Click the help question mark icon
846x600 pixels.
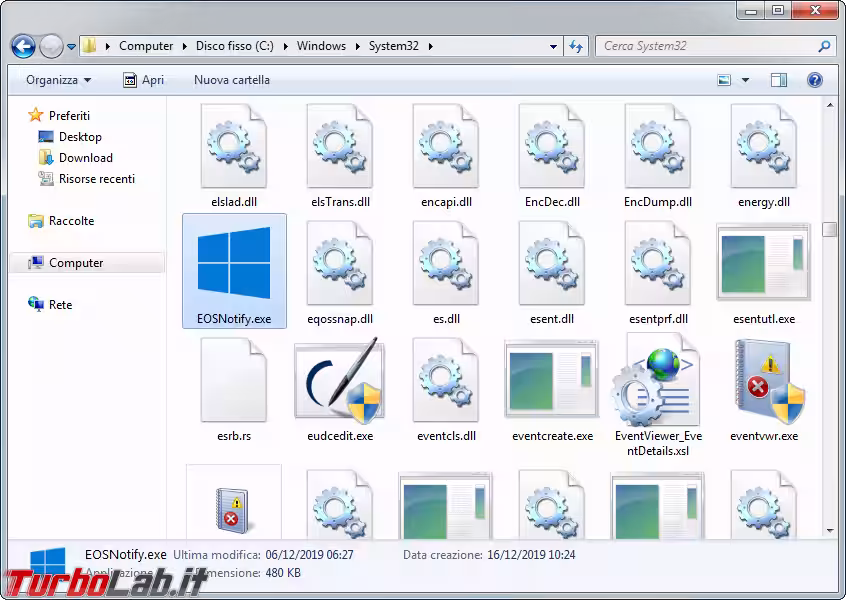[815, 80]
